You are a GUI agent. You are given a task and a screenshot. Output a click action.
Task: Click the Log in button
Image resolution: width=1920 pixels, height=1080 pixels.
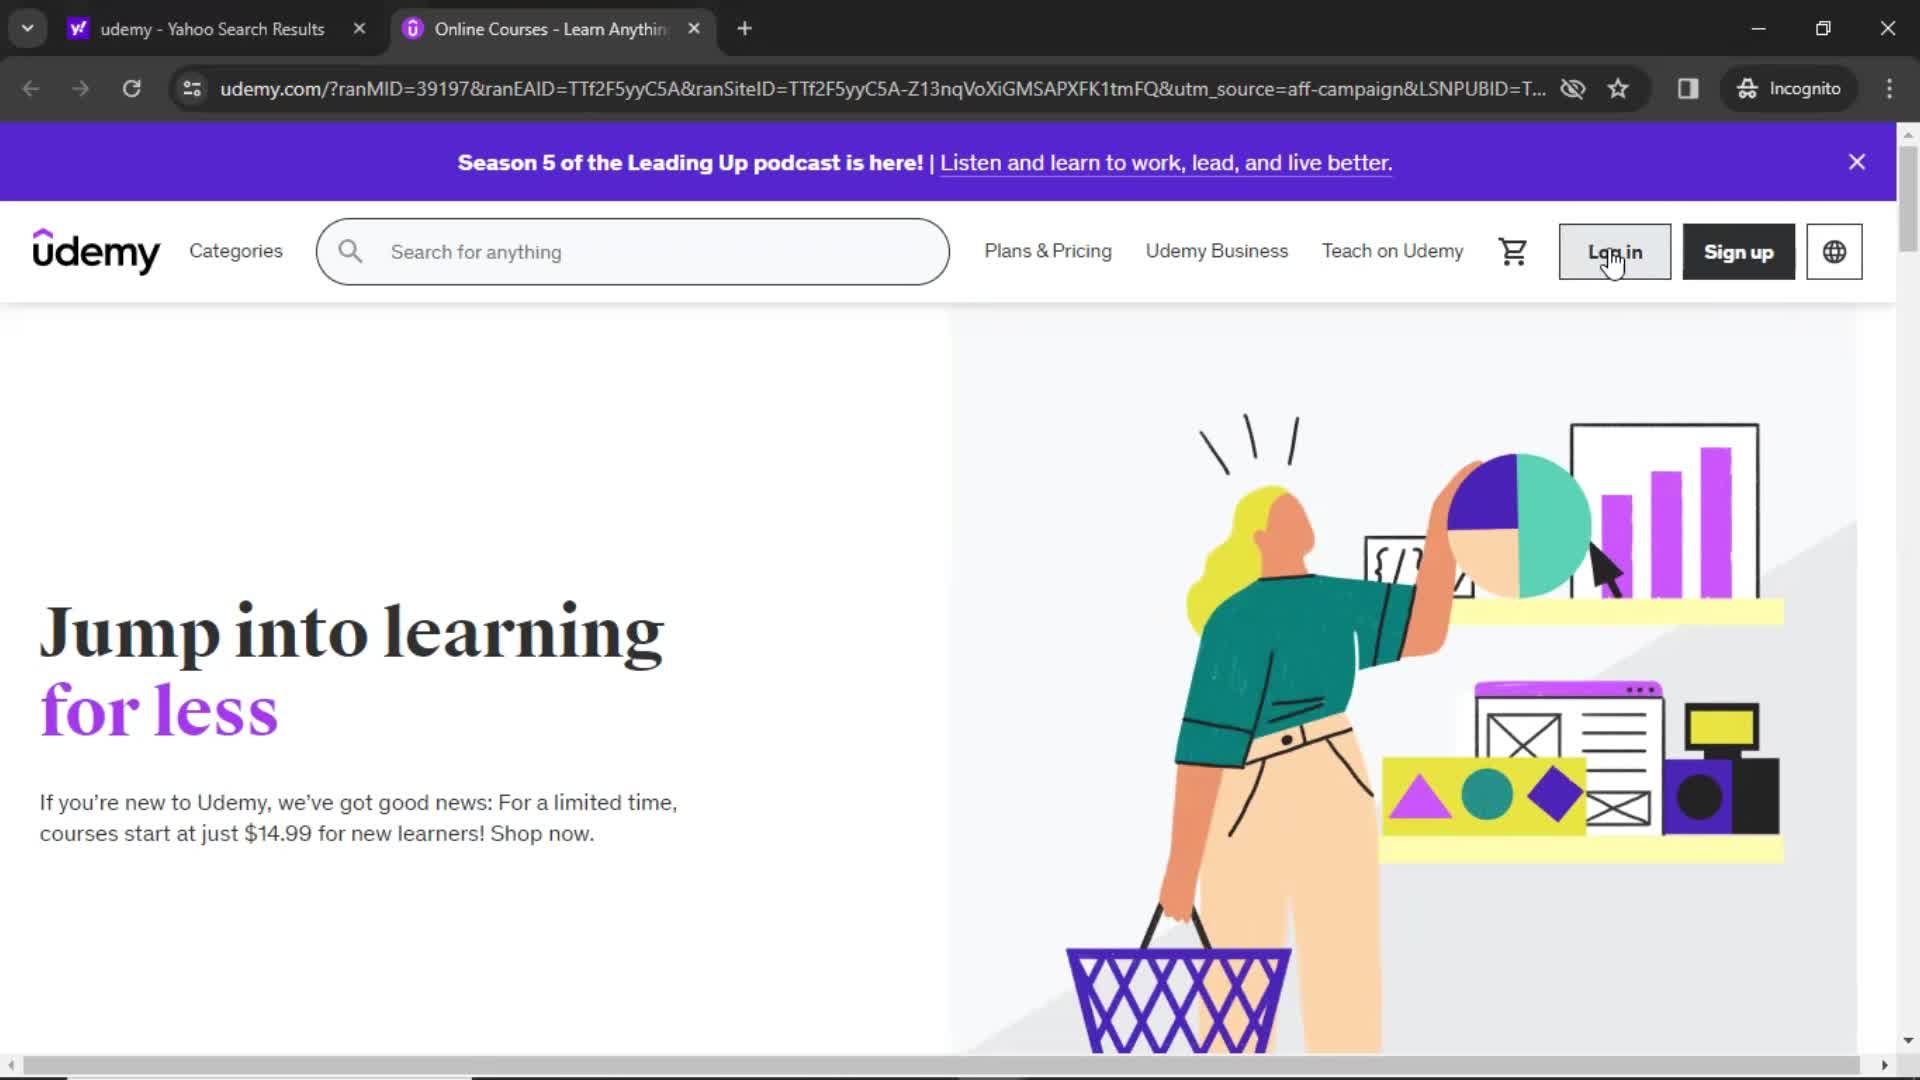tap(1615, 252)
